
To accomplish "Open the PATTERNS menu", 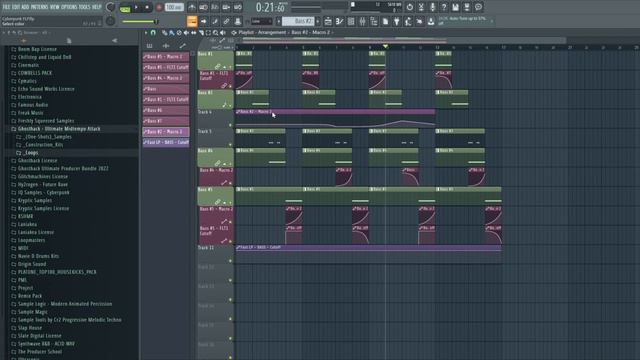I will tap(39, 7).
